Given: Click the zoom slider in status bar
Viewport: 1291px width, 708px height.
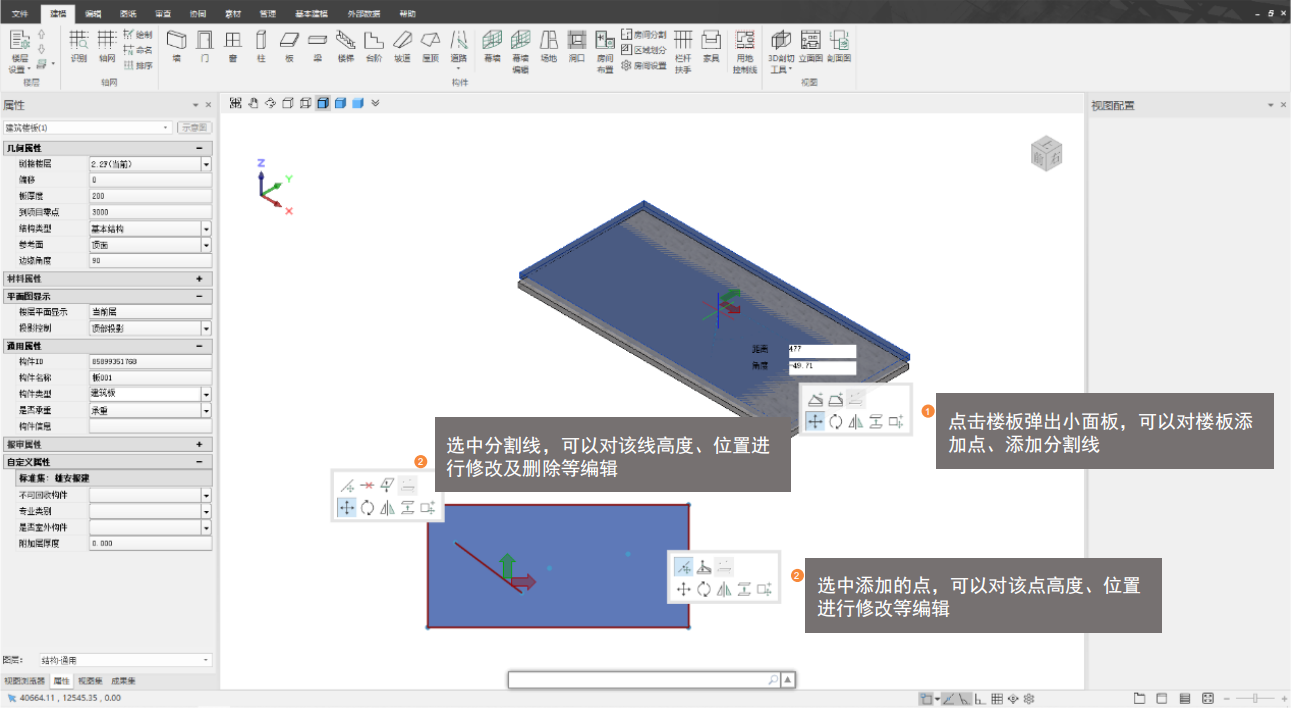Looking at the screenshot, I should 1256,698.
